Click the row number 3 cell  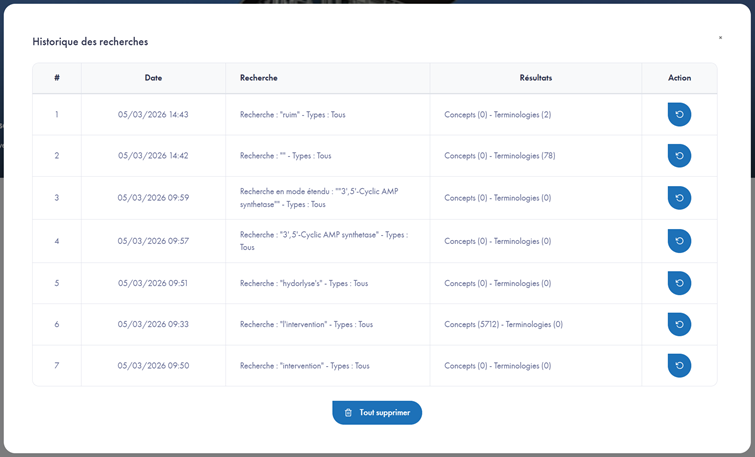57,198
